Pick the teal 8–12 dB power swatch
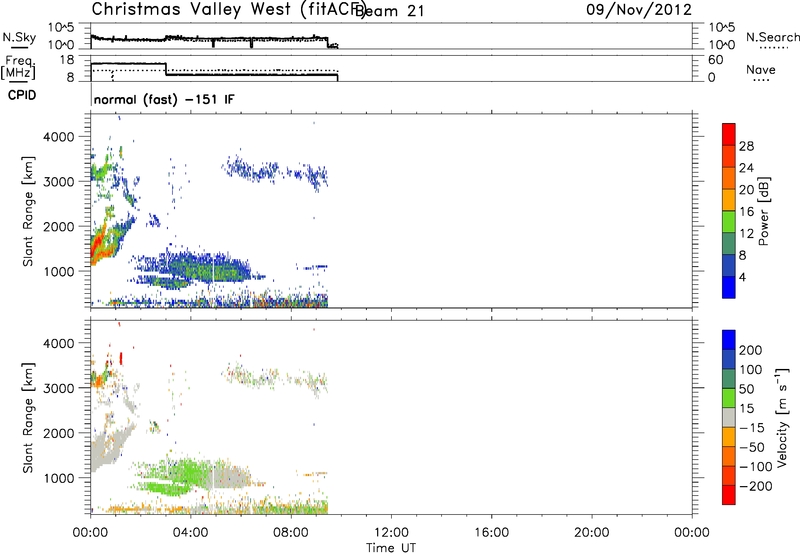The image size is (800, 554). click(729, 243)
